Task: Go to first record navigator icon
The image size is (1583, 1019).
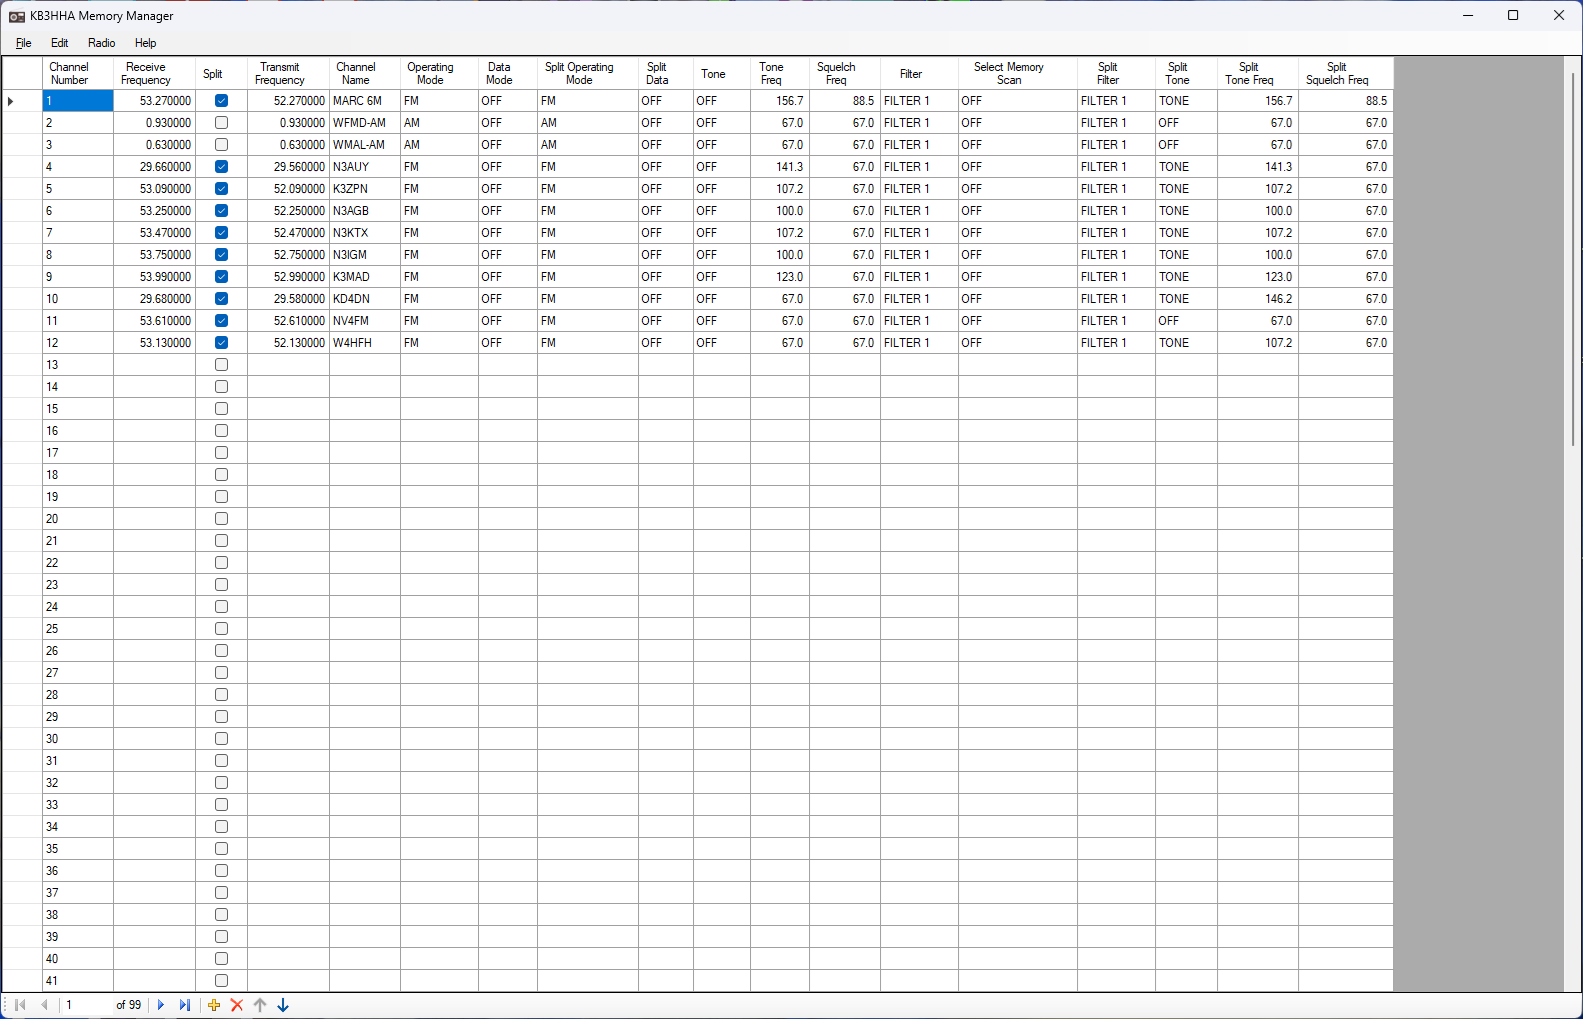Action: [x=20, y=1005]
